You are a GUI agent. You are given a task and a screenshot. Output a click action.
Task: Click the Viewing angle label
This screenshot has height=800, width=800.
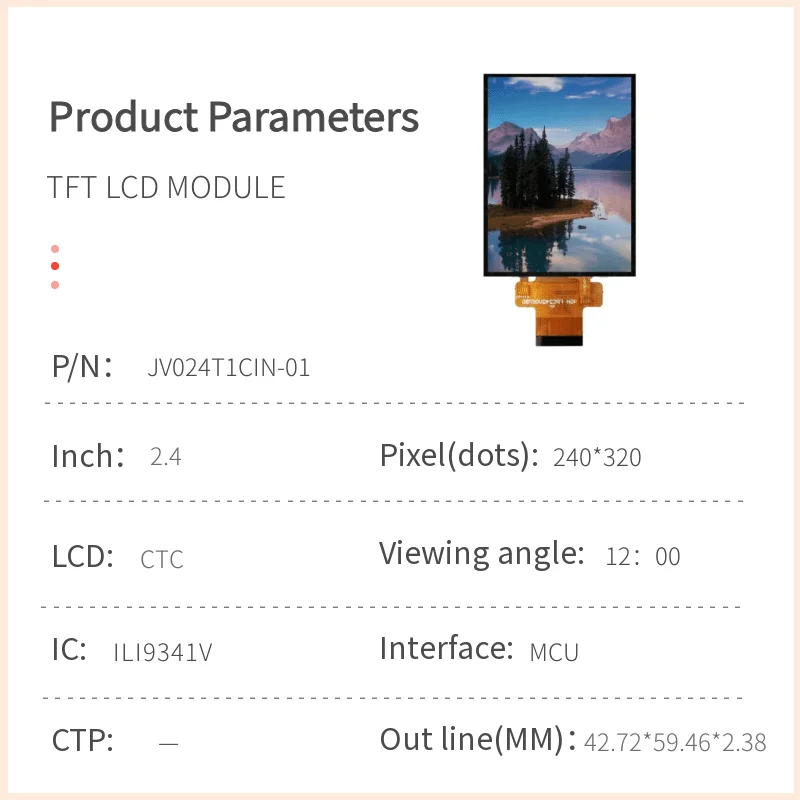pos(481,553)
